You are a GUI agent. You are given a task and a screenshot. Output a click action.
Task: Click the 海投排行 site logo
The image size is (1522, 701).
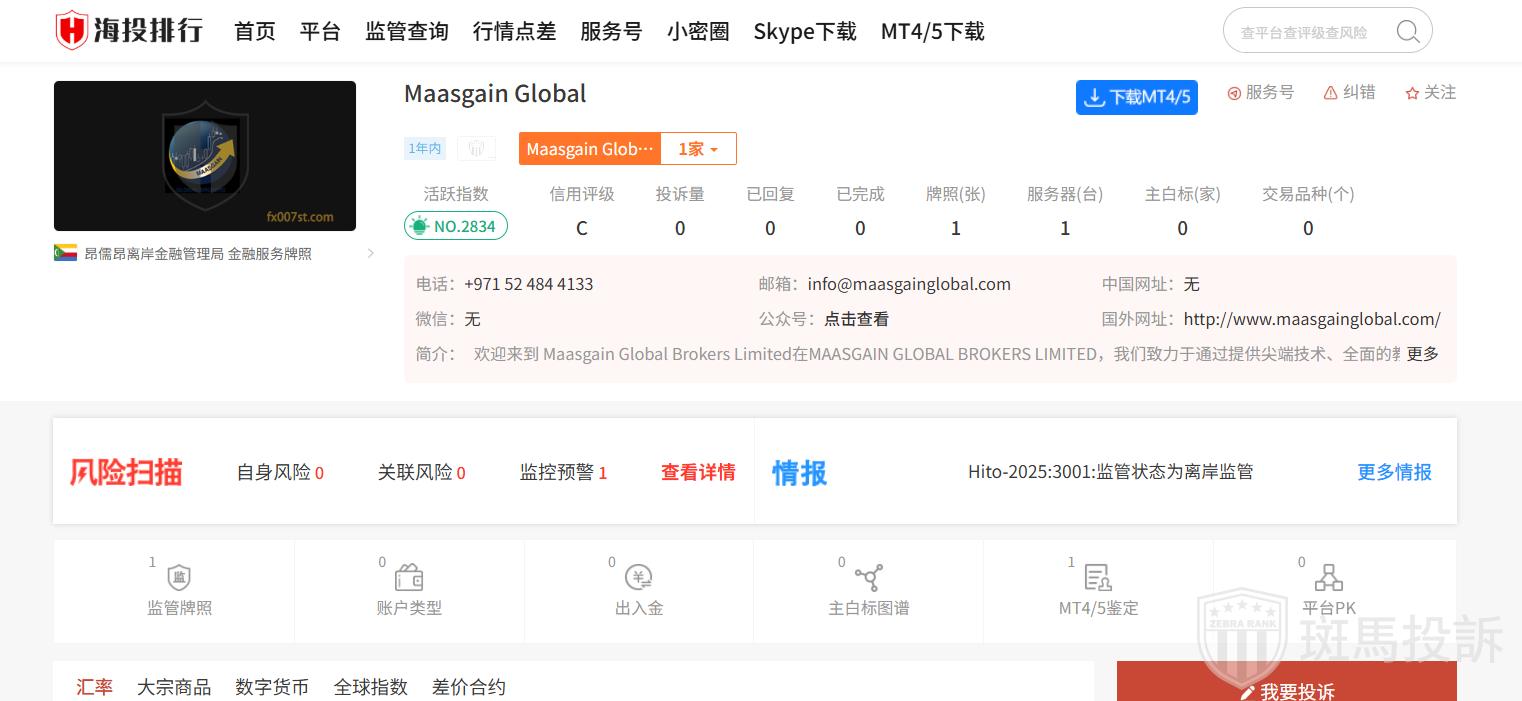pos(129,31)
